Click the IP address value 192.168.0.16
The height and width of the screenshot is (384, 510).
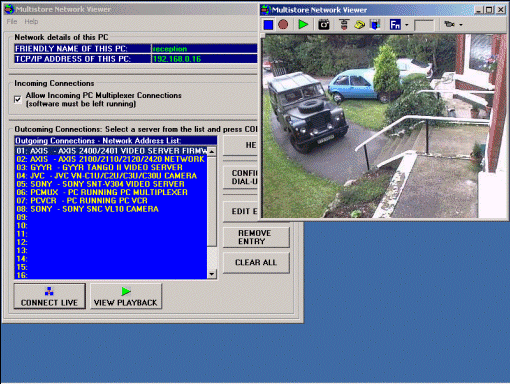[177, 59]
